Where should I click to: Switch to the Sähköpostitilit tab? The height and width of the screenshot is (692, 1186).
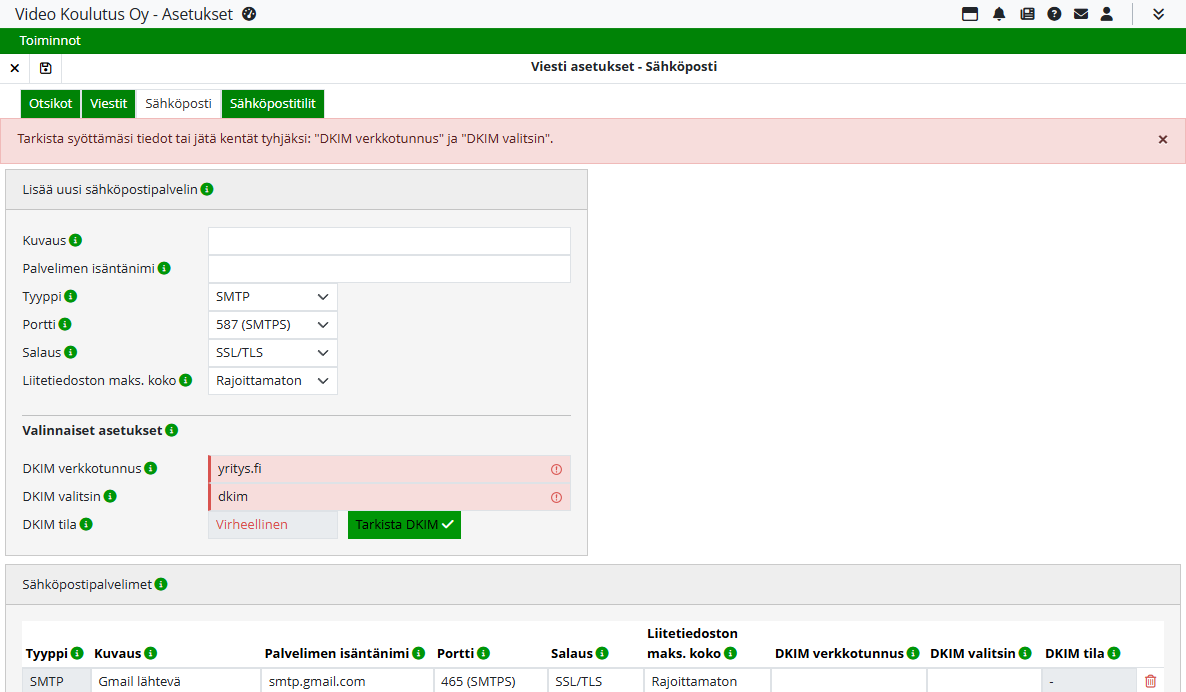click(273, 104)
